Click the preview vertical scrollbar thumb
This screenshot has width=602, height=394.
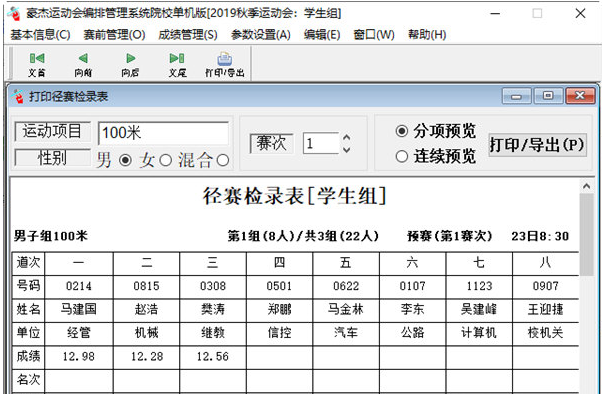[586, 234]
